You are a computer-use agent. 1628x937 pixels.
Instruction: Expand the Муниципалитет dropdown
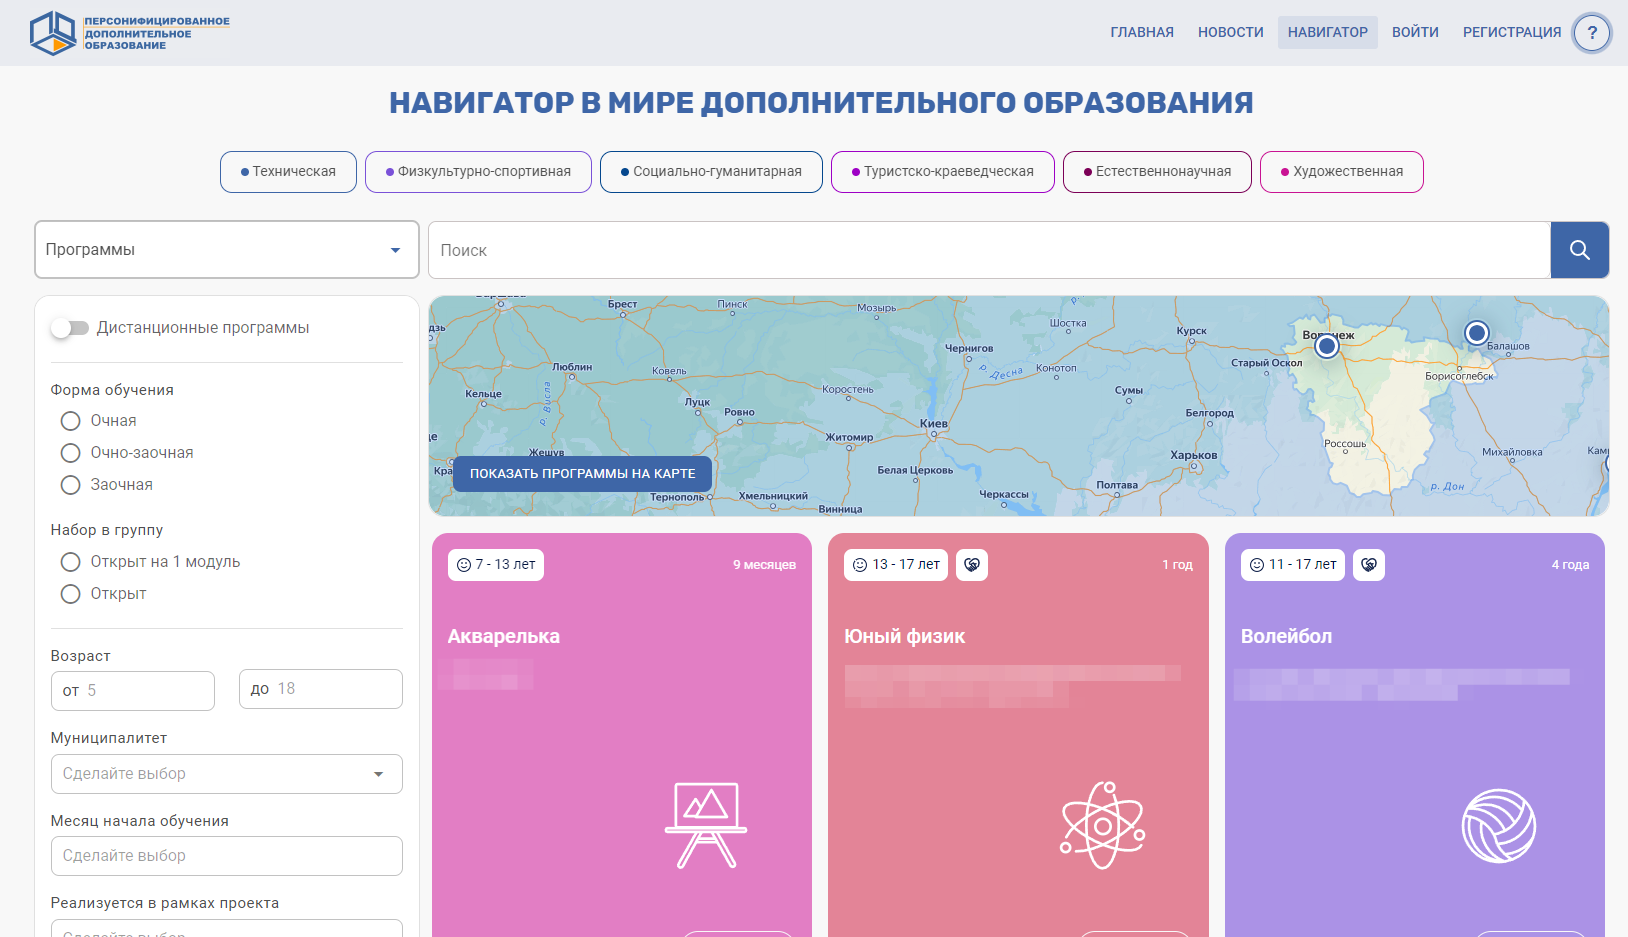coord(226,774)
